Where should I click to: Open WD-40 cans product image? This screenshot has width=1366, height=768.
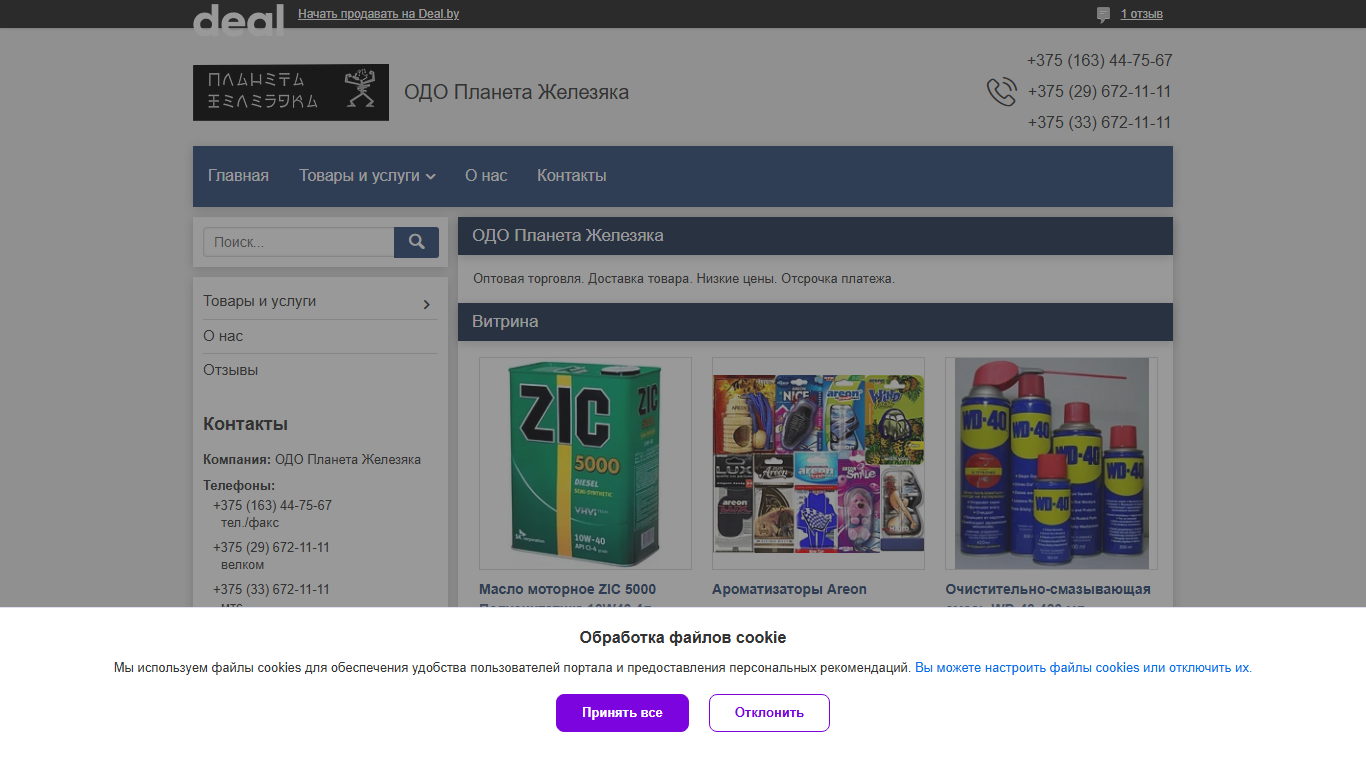(1051, 463)
